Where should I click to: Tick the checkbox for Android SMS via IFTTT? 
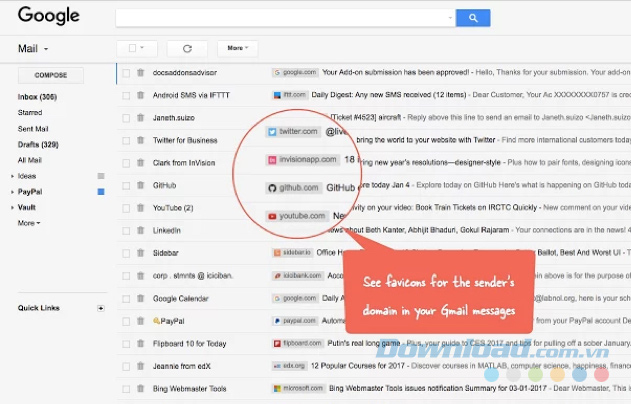[126, 96]
